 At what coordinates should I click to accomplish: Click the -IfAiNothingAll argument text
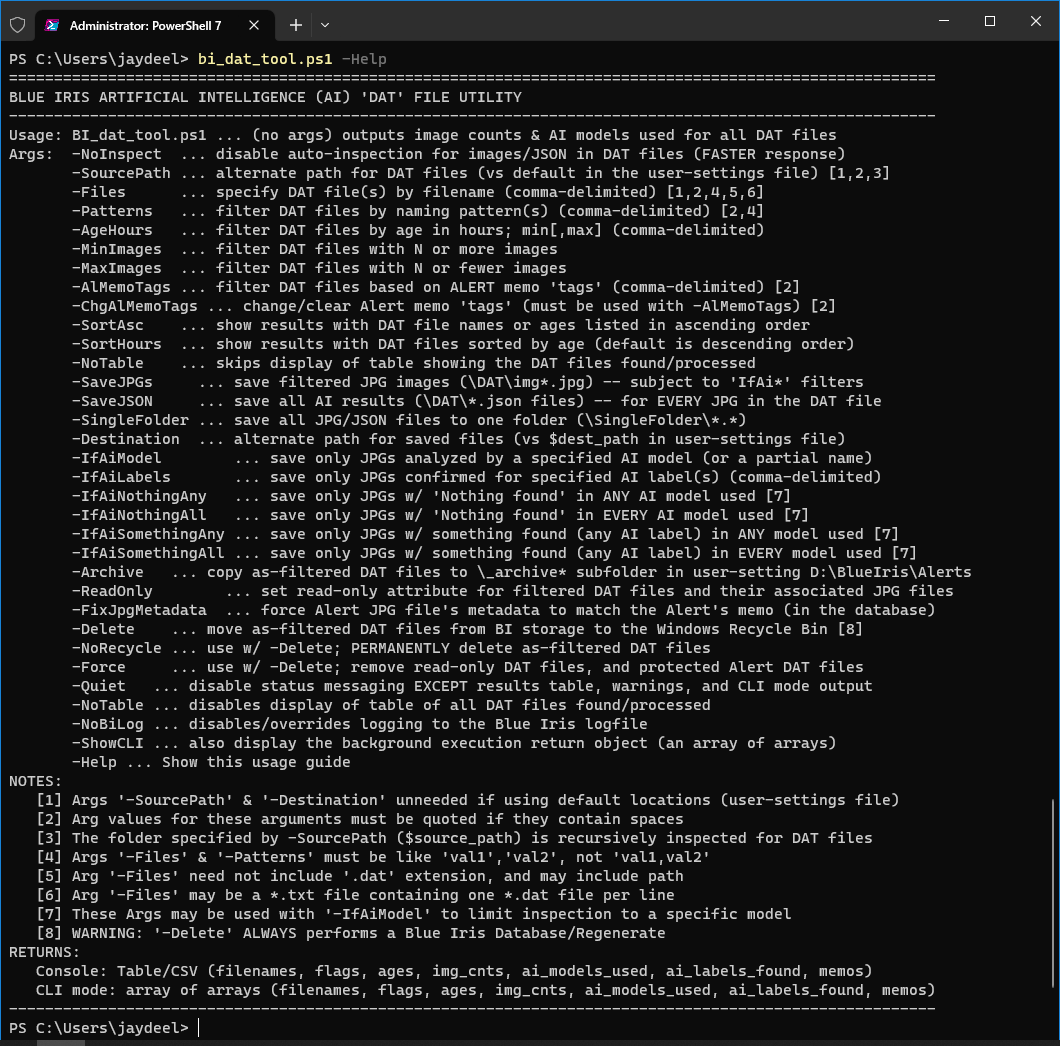tap(139, 515)
